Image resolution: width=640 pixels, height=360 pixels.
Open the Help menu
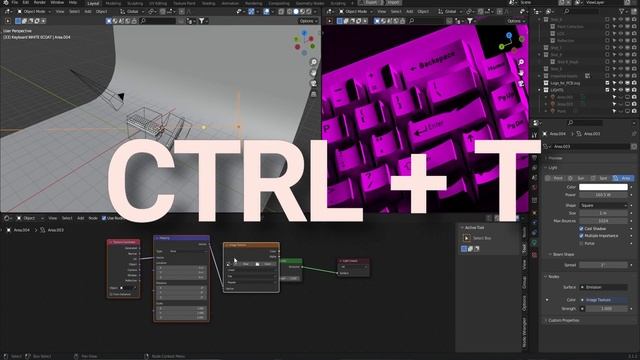tap(73, 2)
